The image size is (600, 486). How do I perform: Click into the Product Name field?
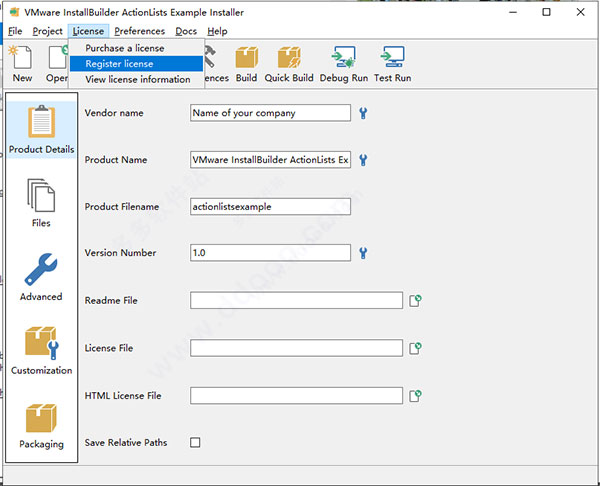(270, 160)
